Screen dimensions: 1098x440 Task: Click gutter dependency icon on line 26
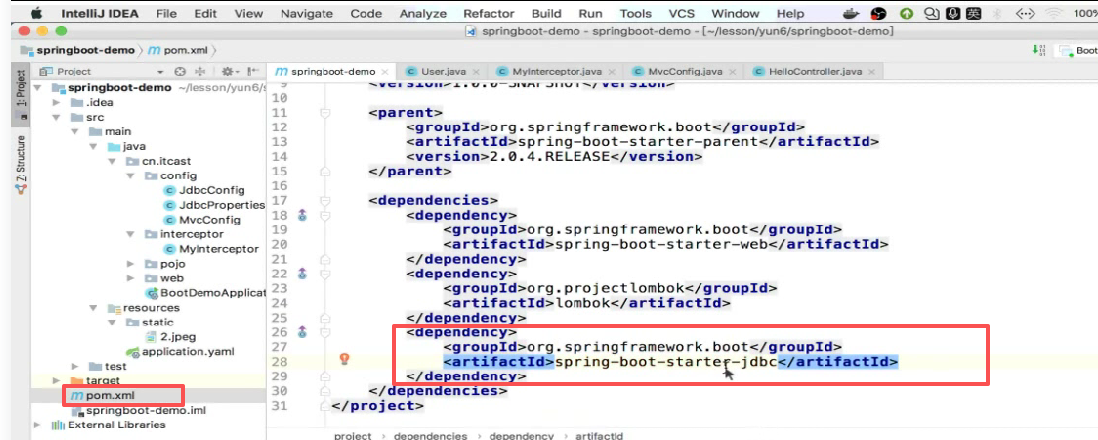303,331
